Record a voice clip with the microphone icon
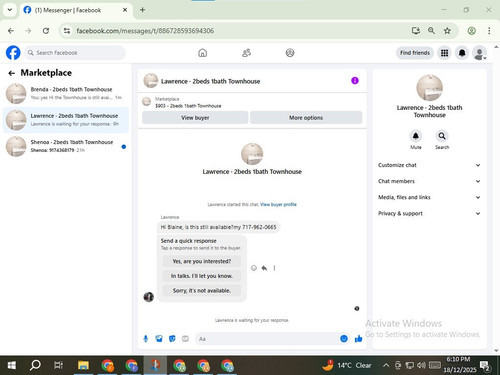This screenshot has height=375, width=500. [x=146, y=339]
